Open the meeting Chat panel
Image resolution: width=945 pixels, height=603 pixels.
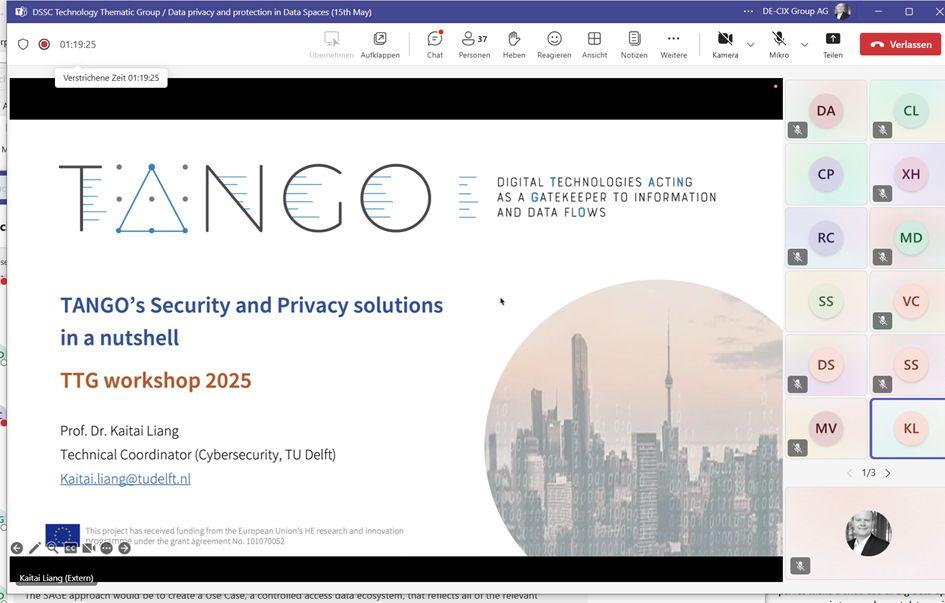435,44
